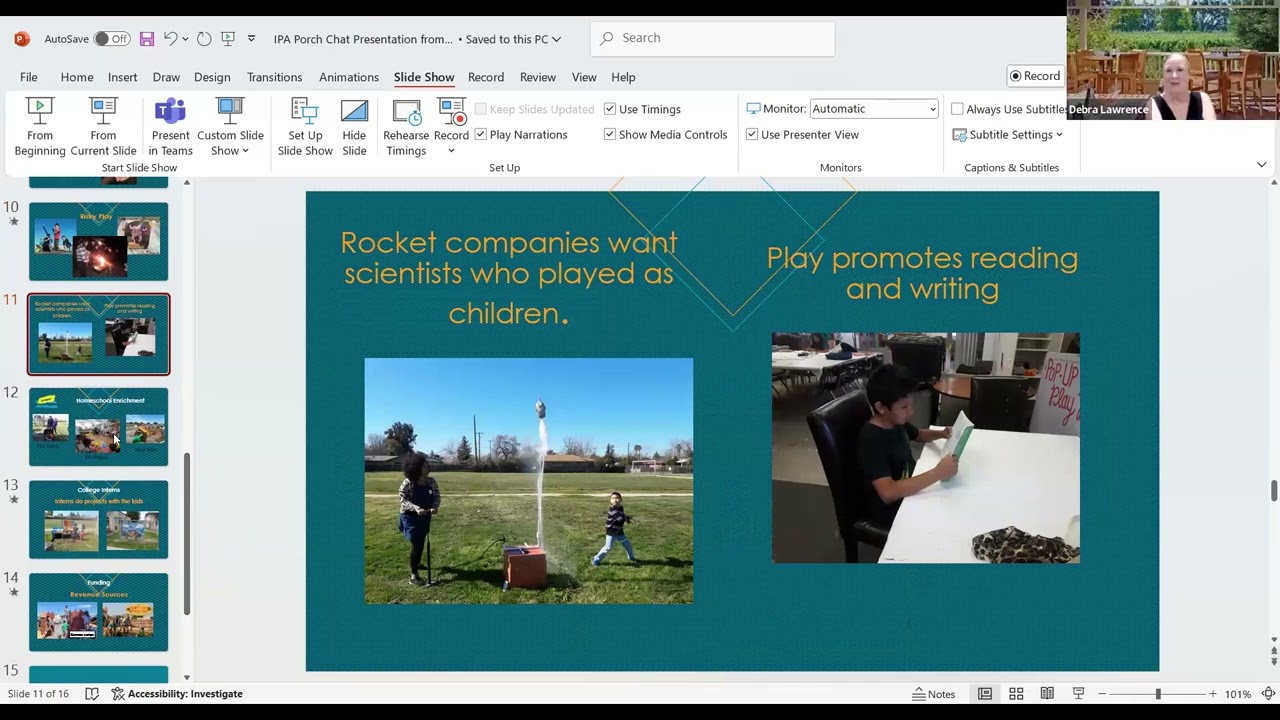1280x720 pixels.
Task: Open the File menu
Action: (x=29, y=77)
